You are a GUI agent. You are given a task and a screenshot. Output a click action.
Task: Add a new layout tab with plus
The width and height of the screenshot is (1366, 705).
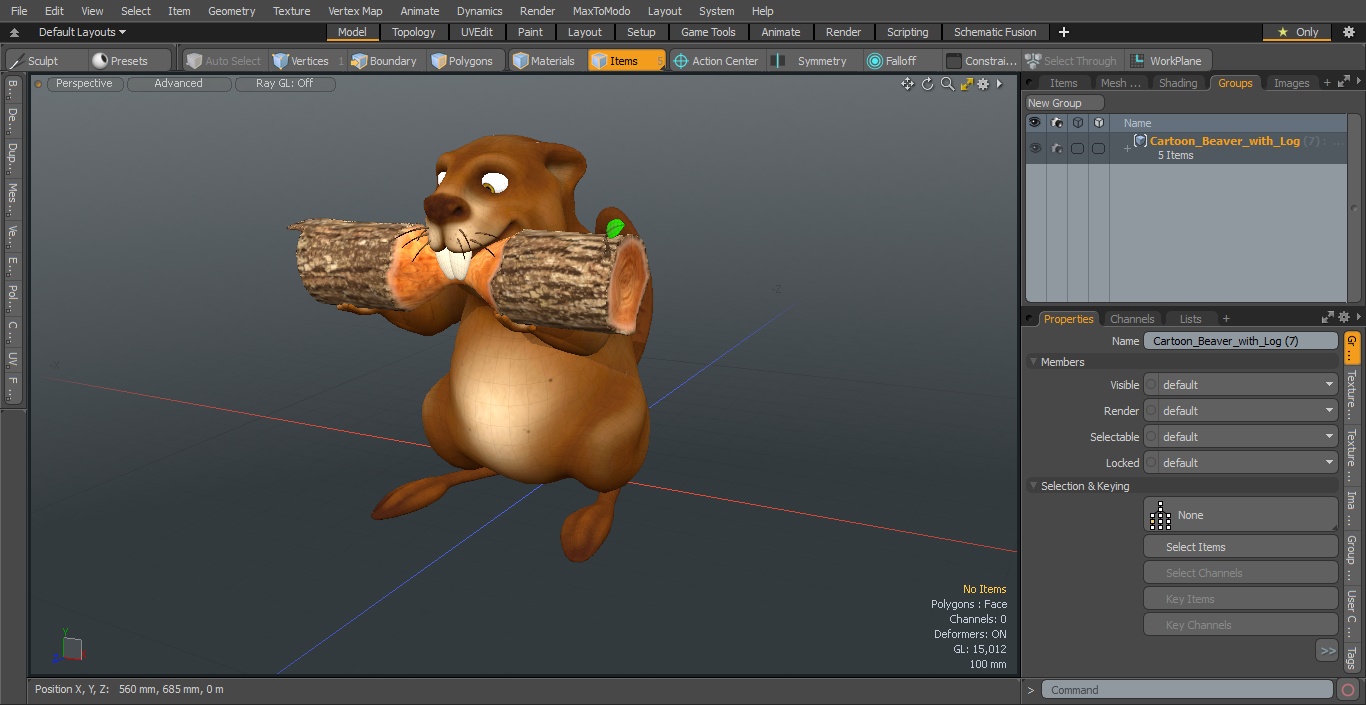[x=1064, y=32]
